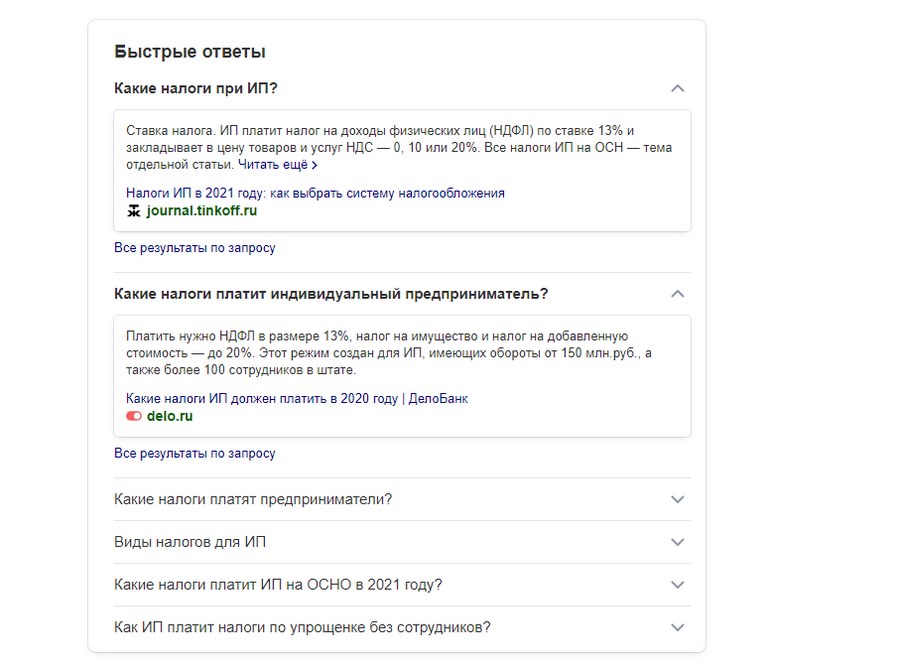Click "Как ИП платит налоги по упрощенке" question text
Image resolution: width=900 pixels, height=668 pixels.
(x=302, y=628)
